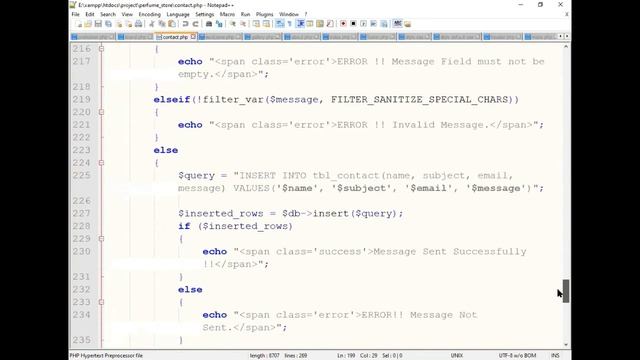Click the editor scrollbar up arrow
Screen dimensions: 640x360
(x=566, y=47)
